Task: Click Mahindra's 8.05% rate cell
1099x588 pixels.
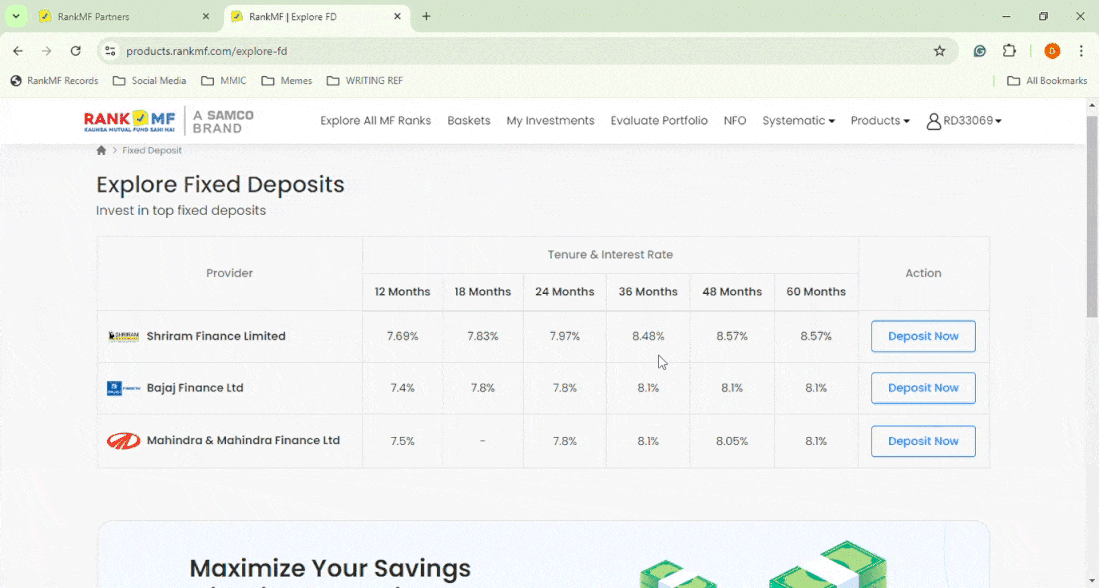Action: tap(732, 442)
